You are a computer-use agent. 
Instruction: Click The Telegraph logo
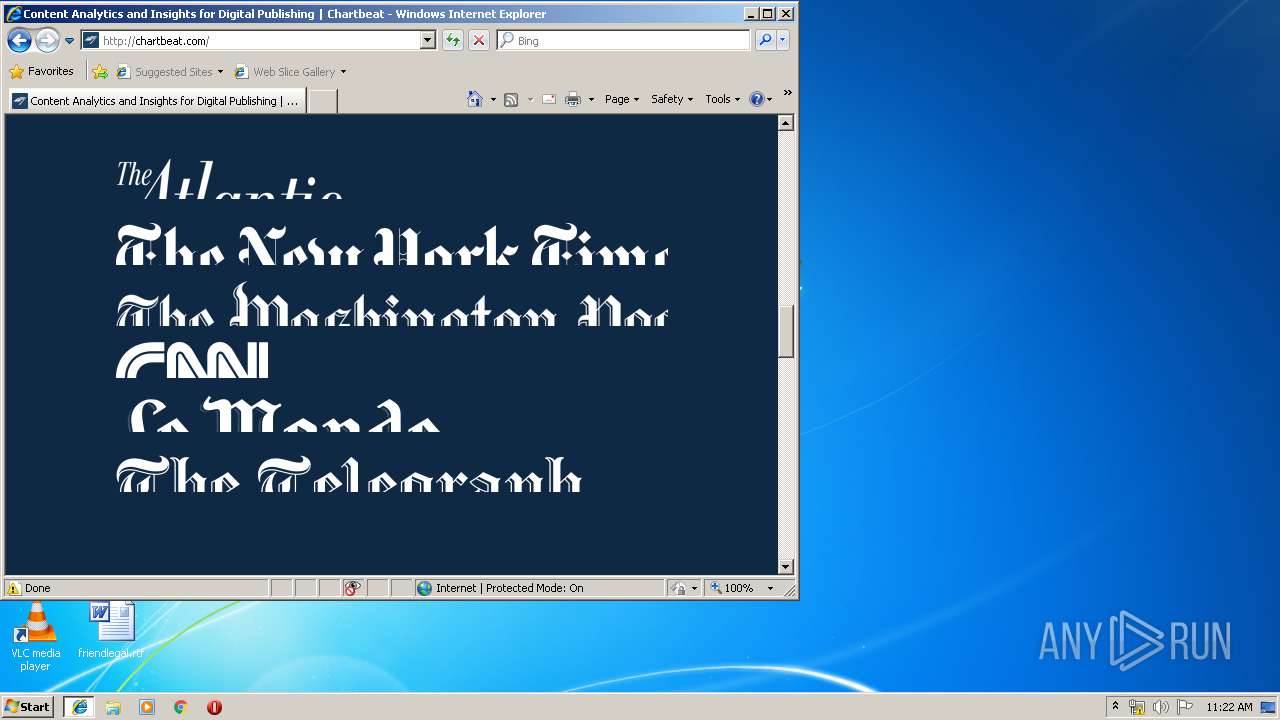pos(349,475)
